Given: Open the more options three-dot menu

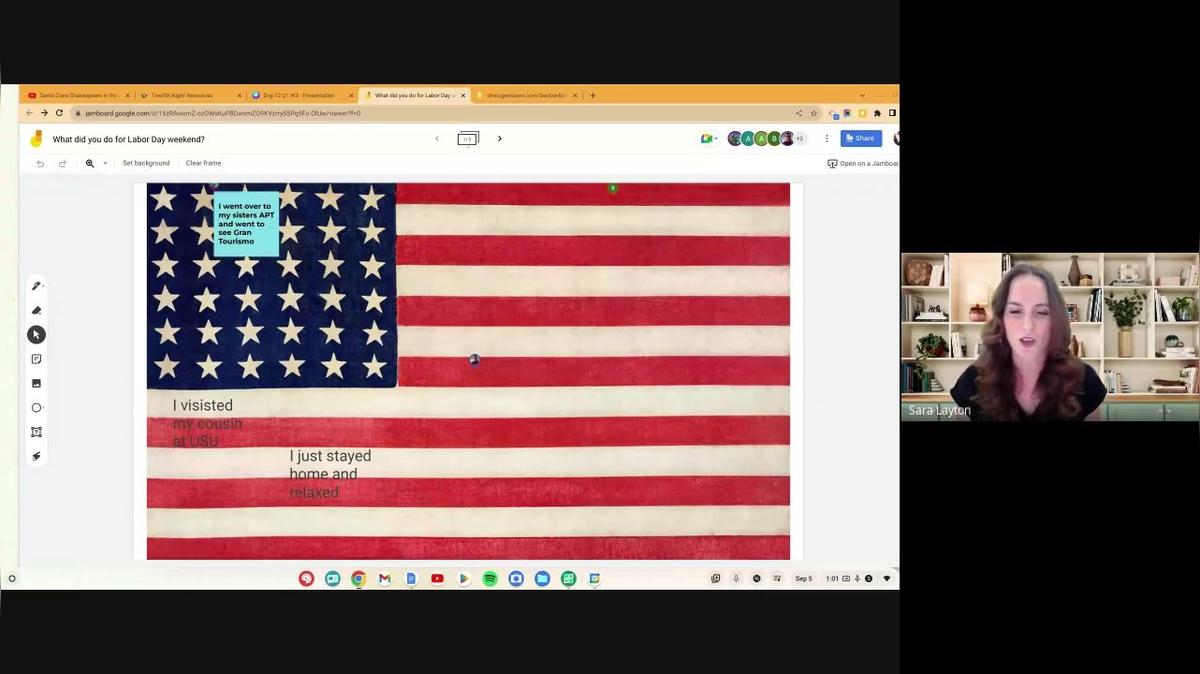Looking at the screenshot, I should pos(827,139).
